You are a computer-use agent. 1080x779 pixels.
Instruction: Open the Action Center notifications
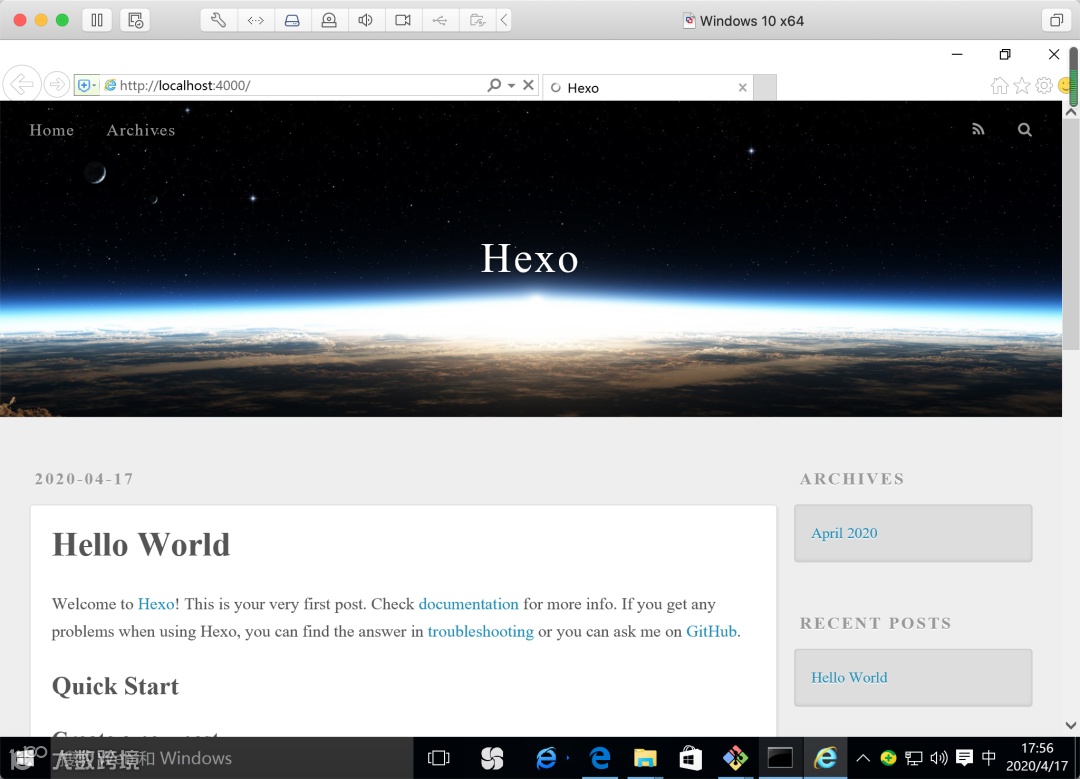click(964, 758)
